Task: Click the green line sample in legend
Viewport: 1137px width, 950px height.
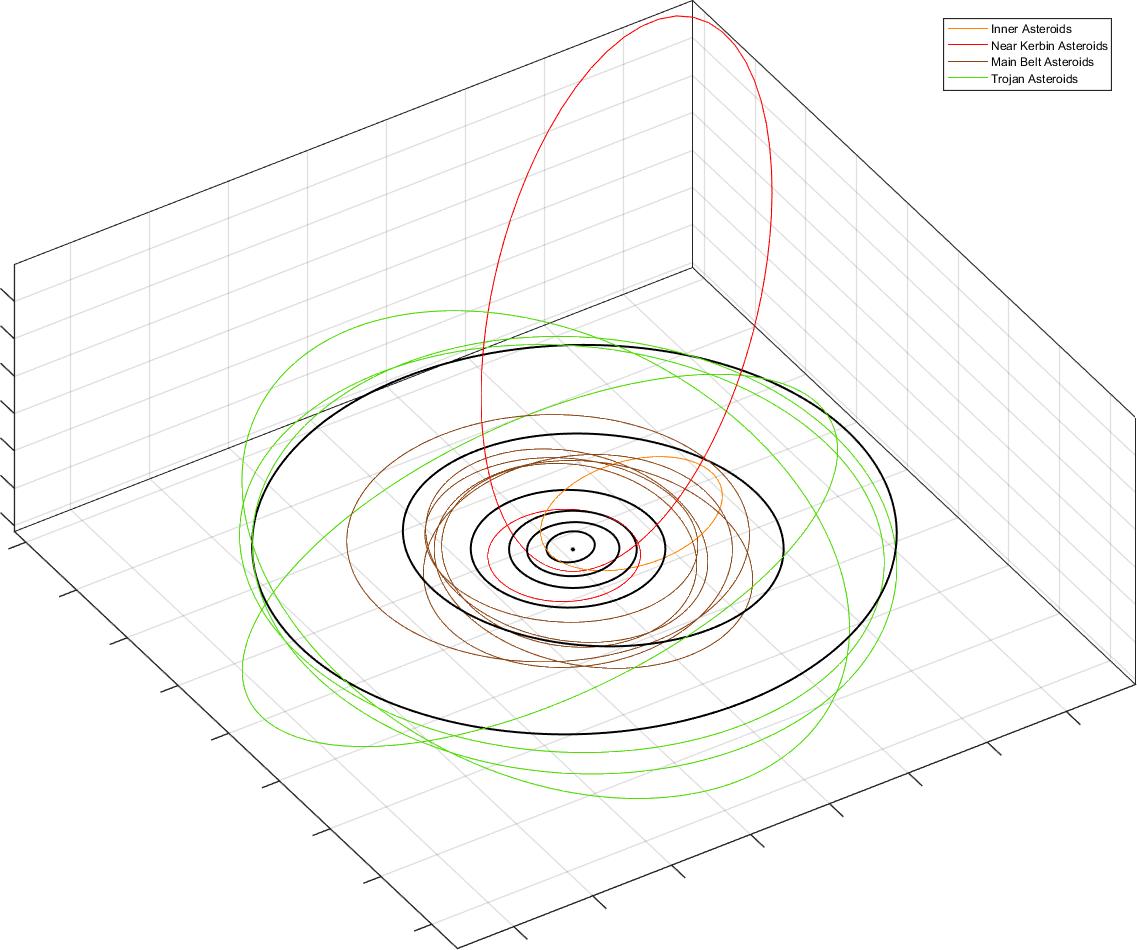Action: (967, 79)
